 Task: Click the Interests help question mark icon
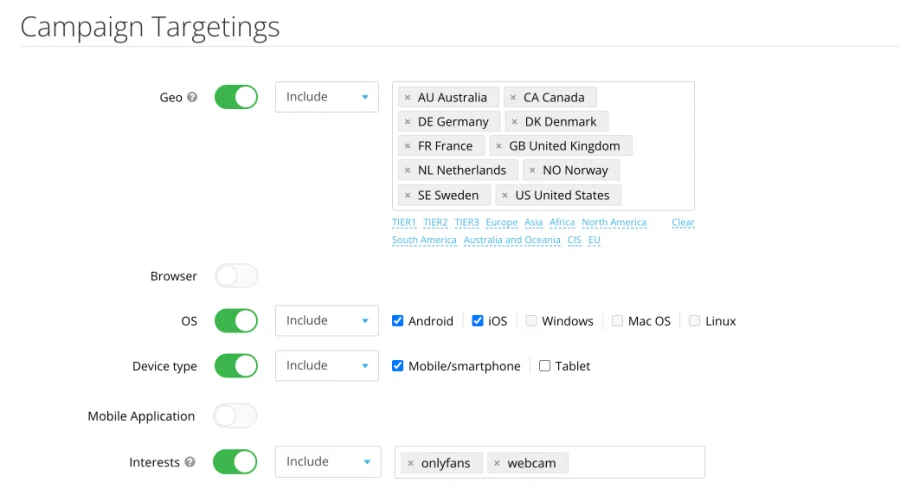[x=190, y=463]
